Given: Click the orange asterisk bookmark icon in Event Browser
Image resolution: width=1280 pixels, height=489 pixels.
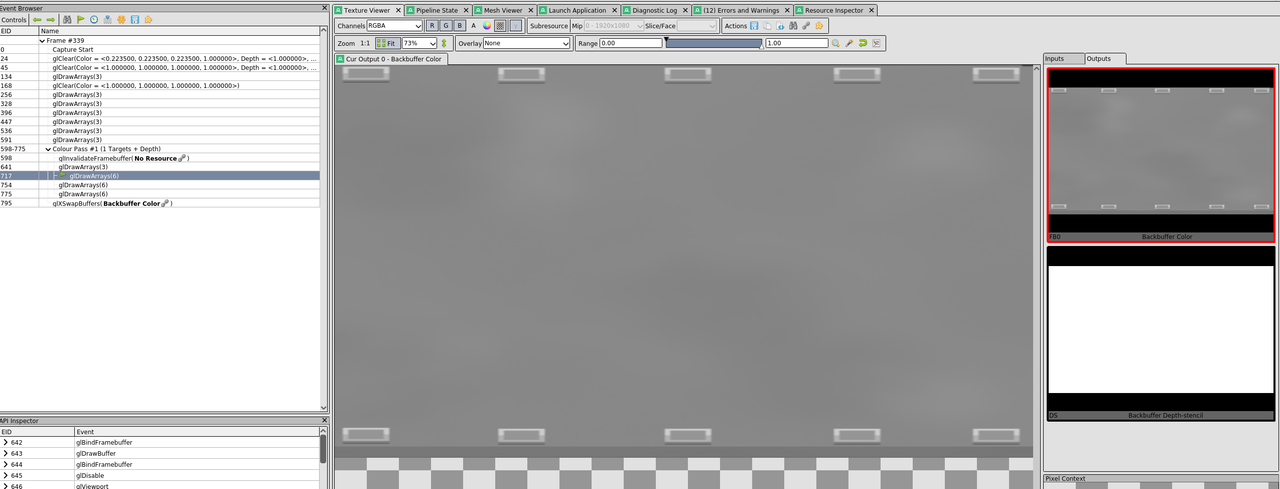Looking at the screenshot, I should click(121, 19).
